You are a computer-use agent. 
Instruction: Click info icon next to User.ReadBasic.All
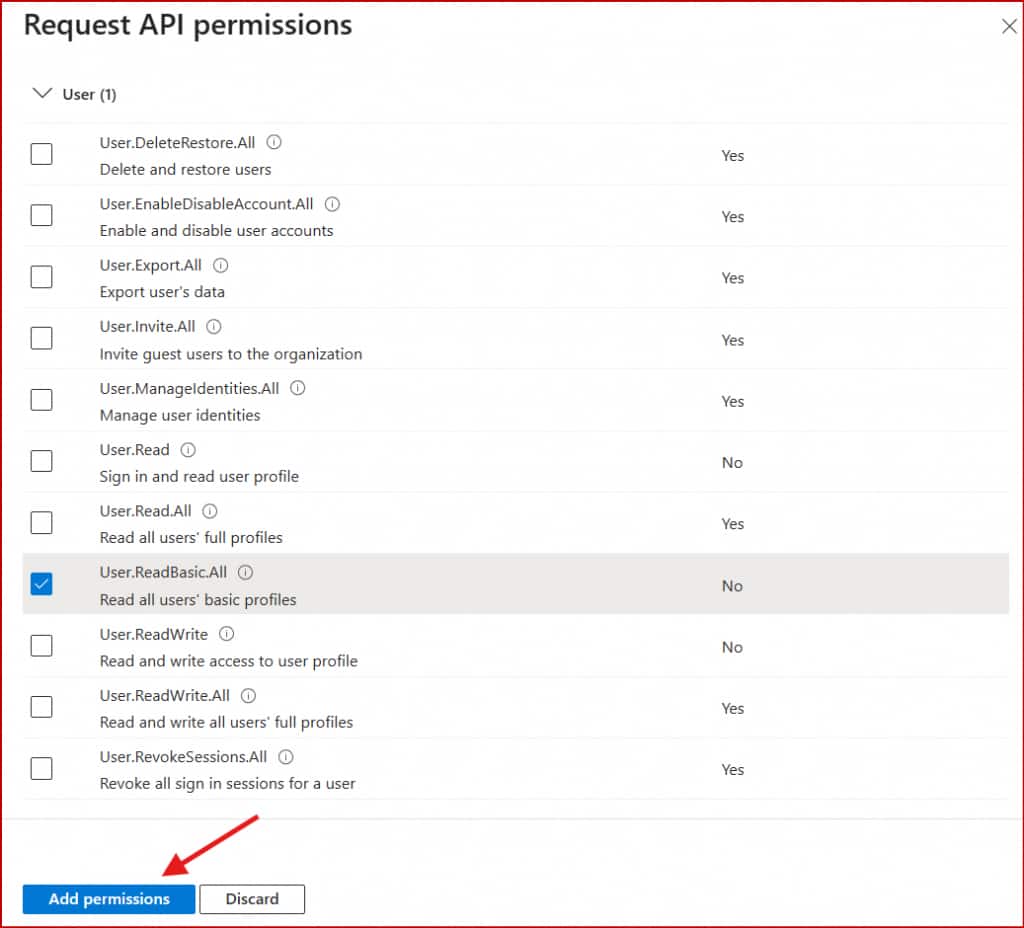(246, 573)
